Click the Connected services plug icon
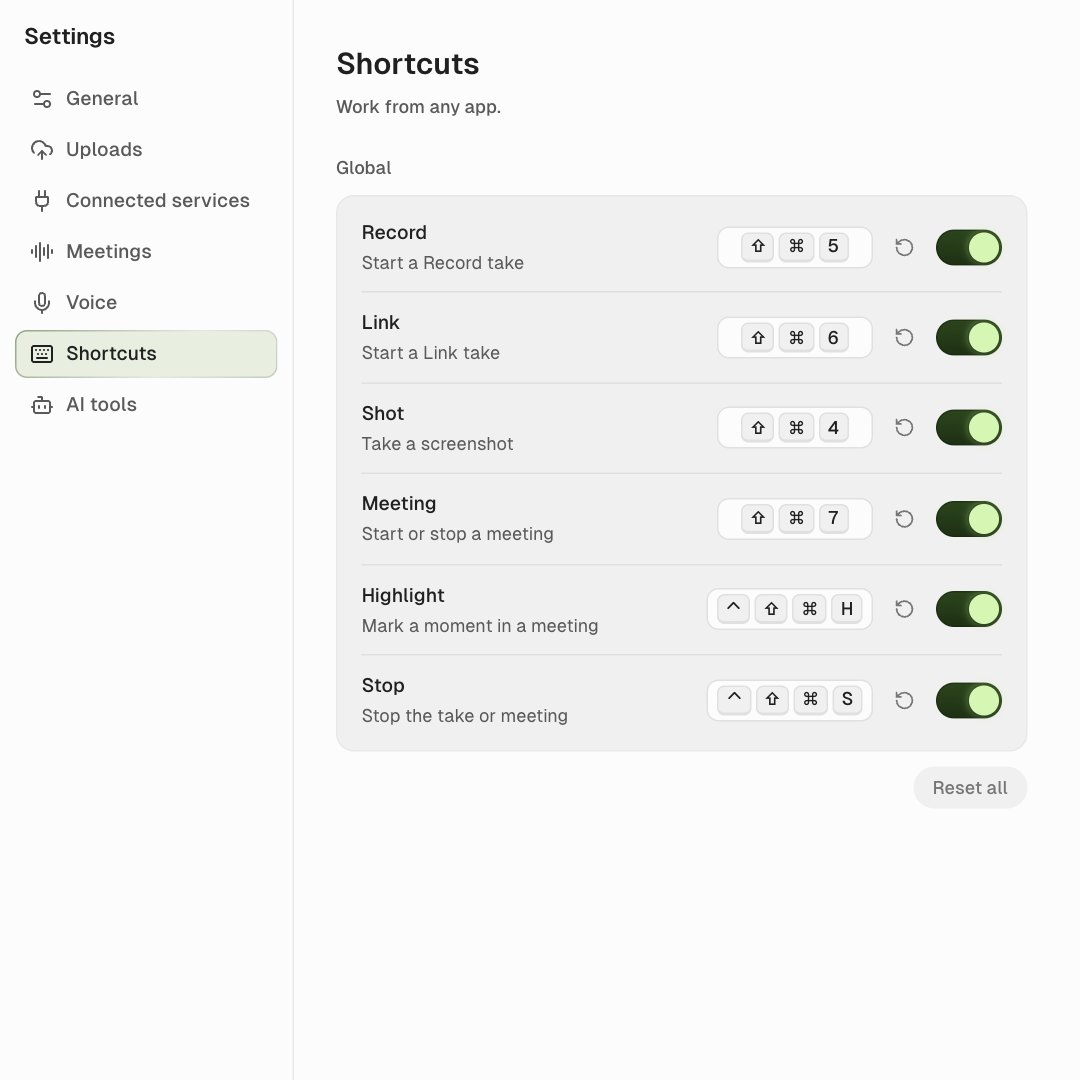The height and width of the screenshot is (1080, 1080). tap(42, 200)
